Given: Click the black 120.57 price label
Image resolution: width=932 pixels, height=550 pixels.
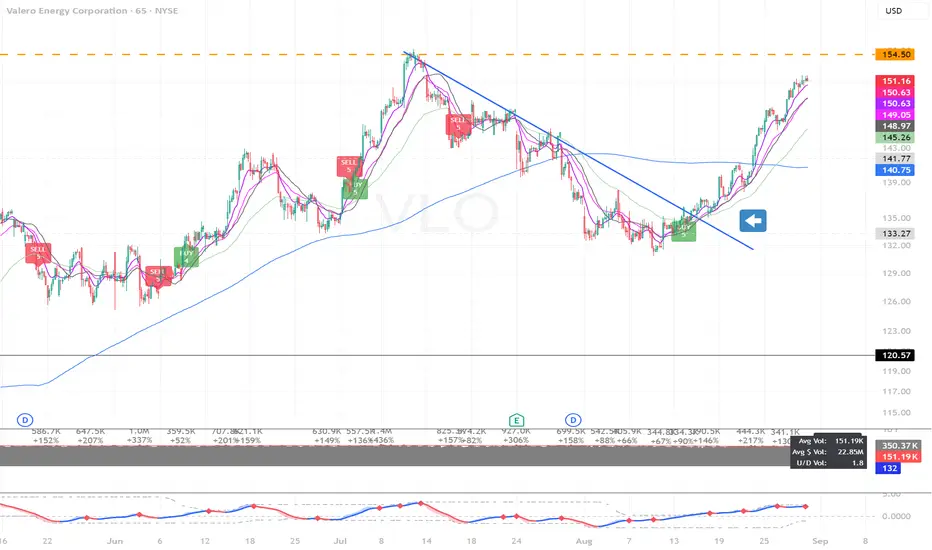Looking at the screenshot, I should [896, 356].
